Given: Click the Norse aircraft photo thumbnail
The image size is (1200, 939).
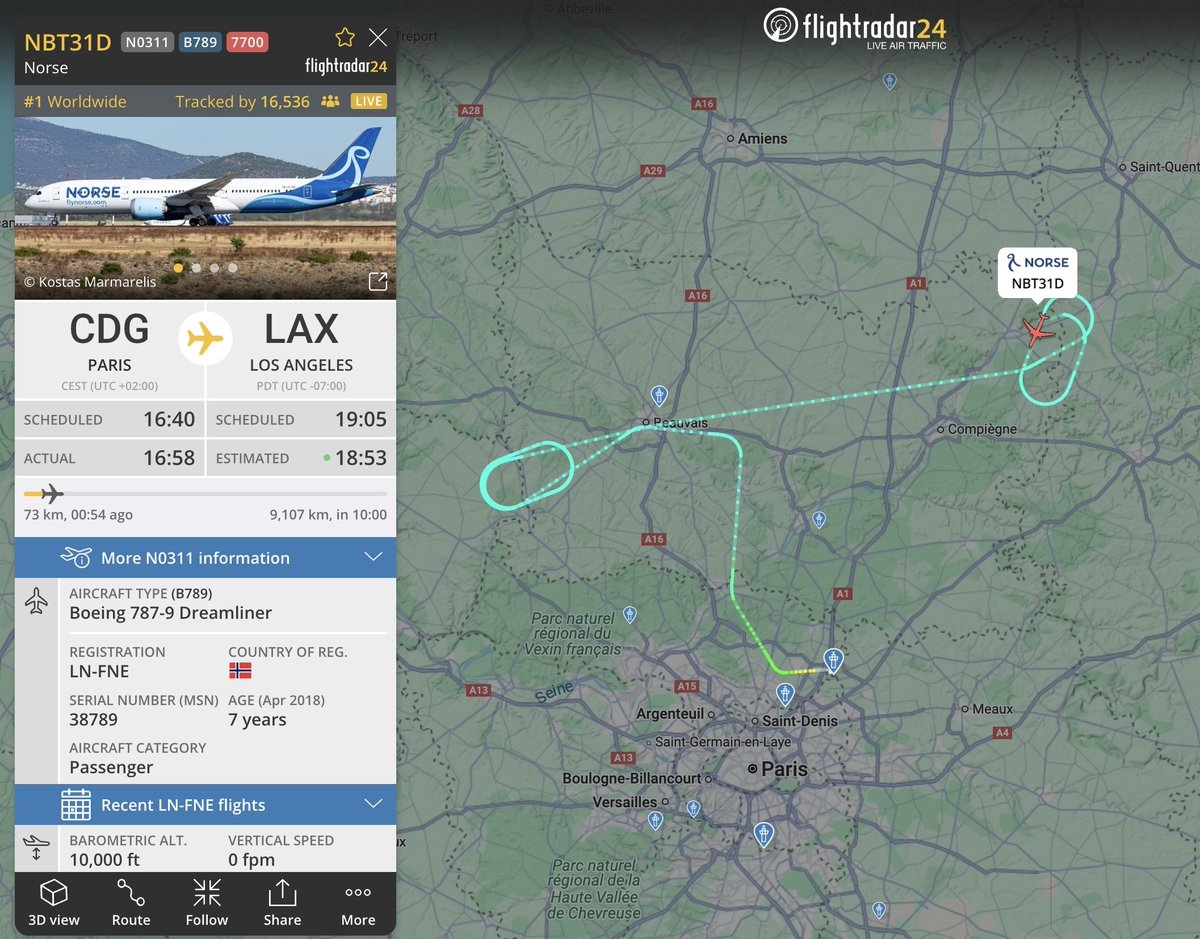Looking at the screenshot, I should [205, 208].
